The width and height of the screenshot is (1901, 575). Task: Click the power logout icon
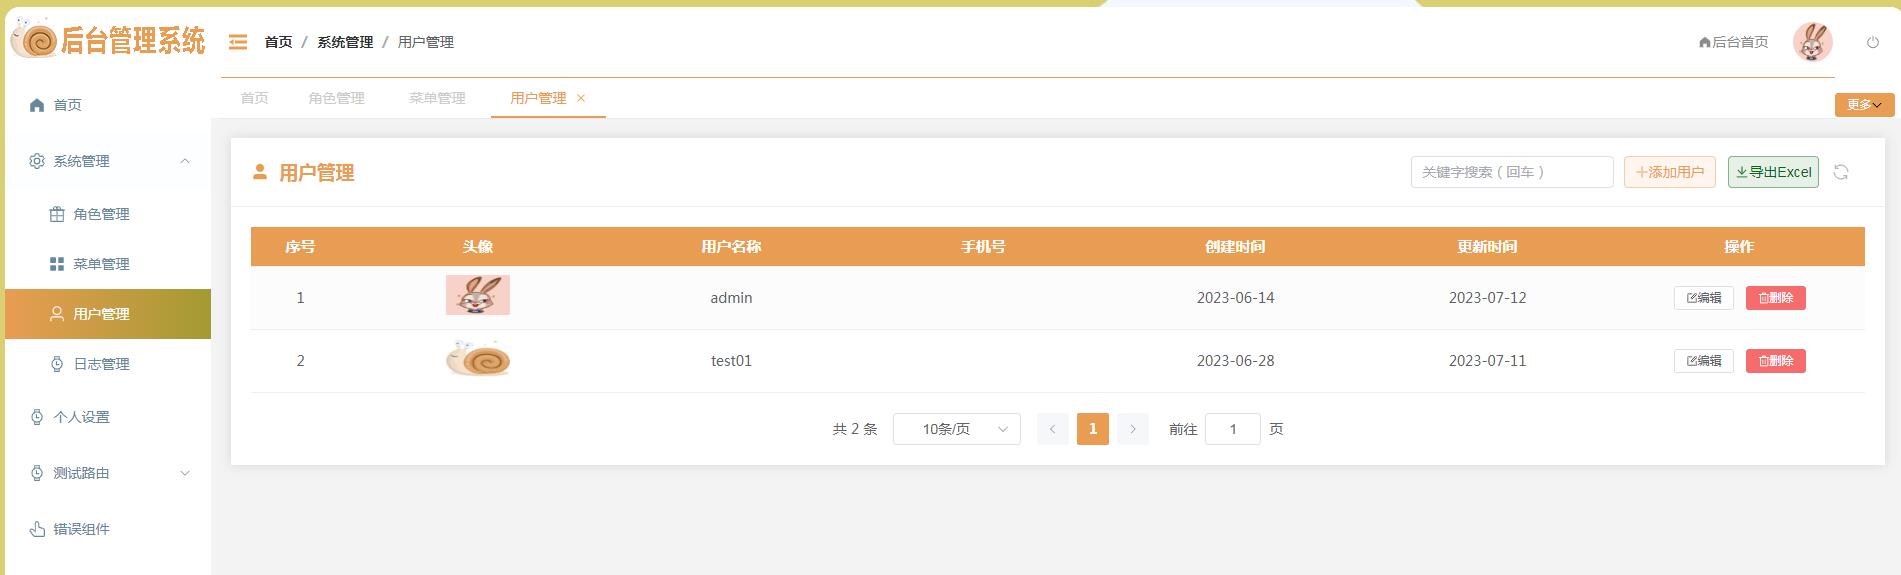(1872, 42)
